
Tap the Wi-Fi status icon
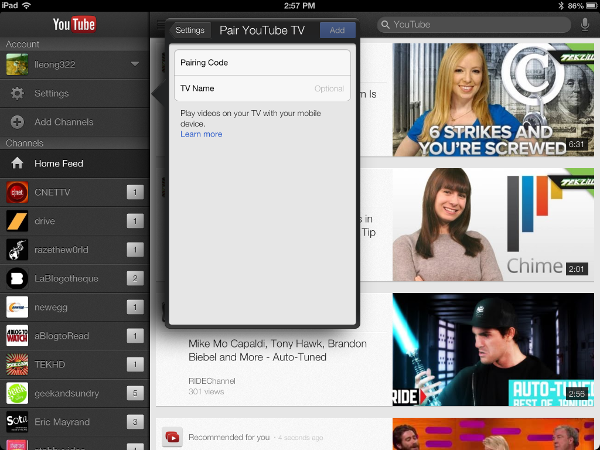click(x=26, y=5)
